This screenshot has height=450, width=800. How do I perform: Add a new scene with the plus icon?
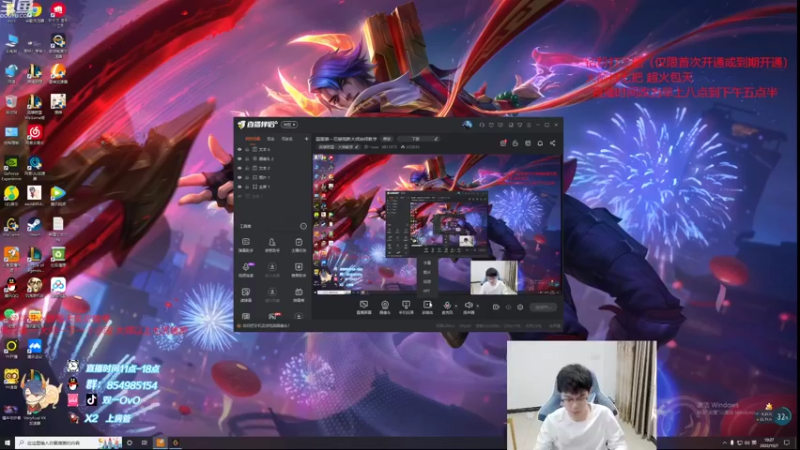click(x=307, y=139)
